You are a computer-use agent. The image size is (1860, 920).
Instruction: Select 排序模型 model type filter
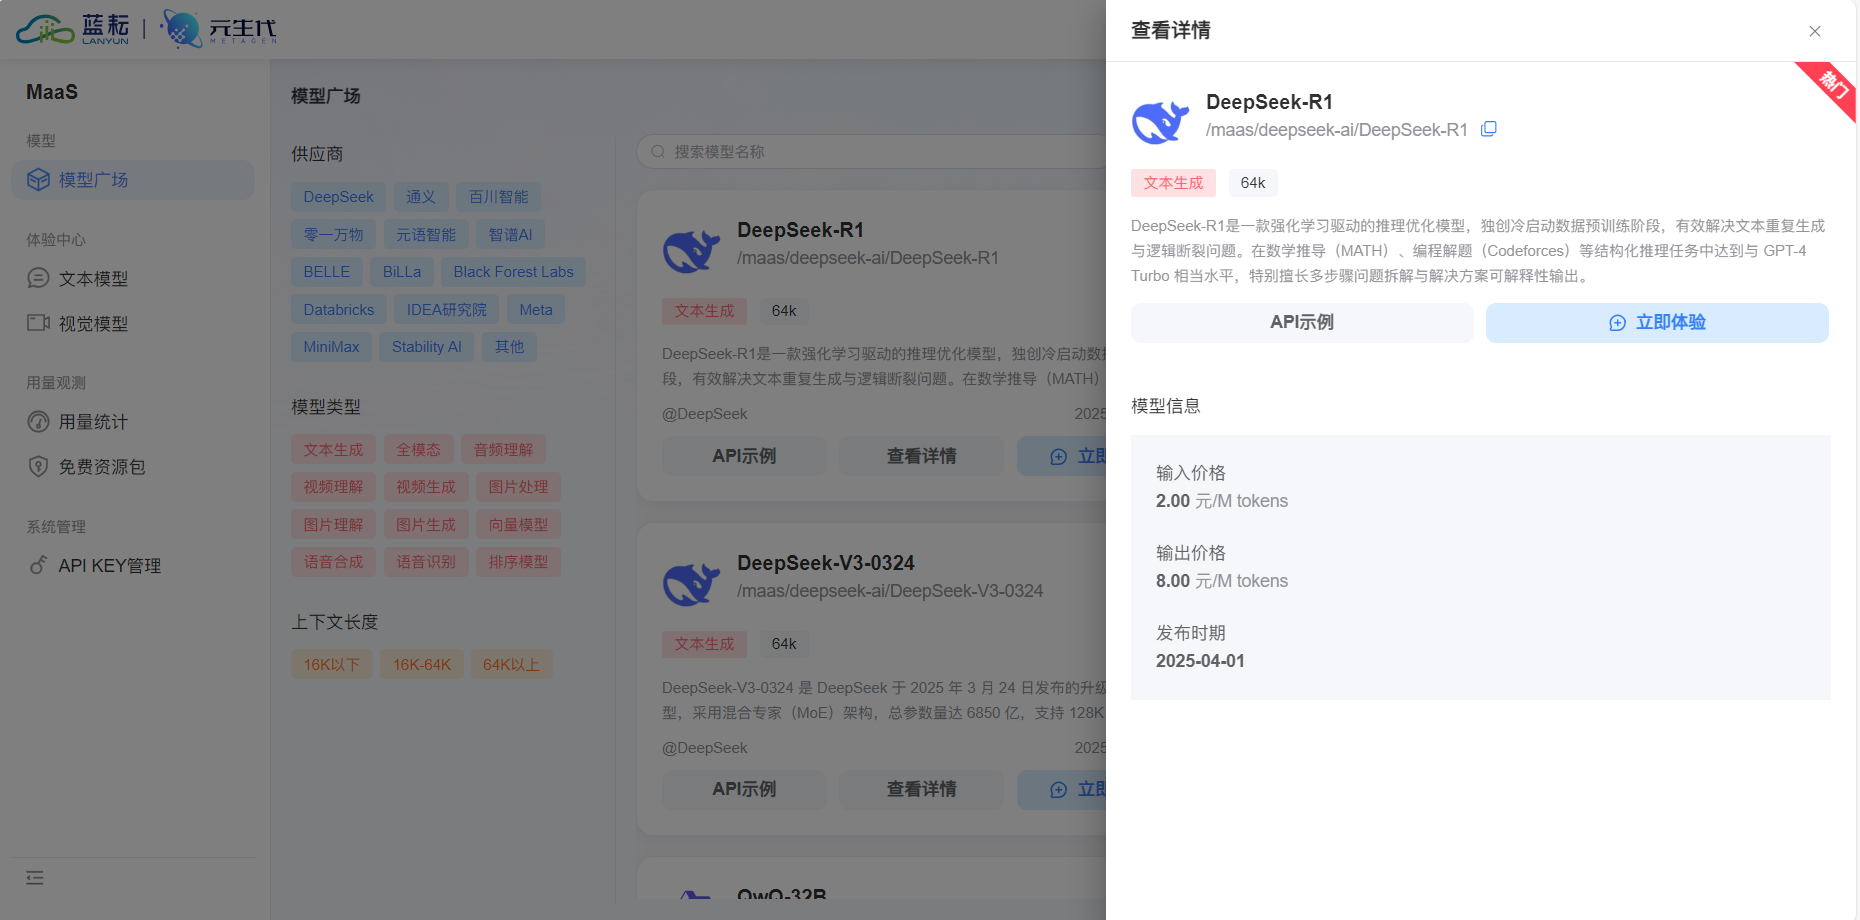click(518, 562)
